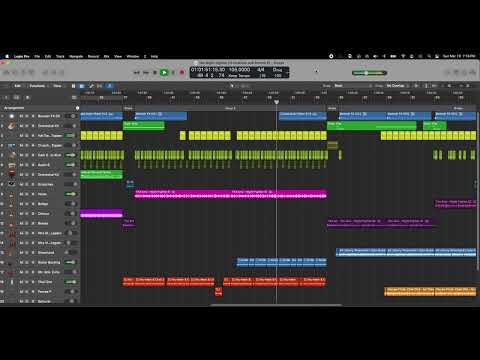Stop playback with the Stop button
Viewport: 480px width, 360px height.
pos(155,72)
